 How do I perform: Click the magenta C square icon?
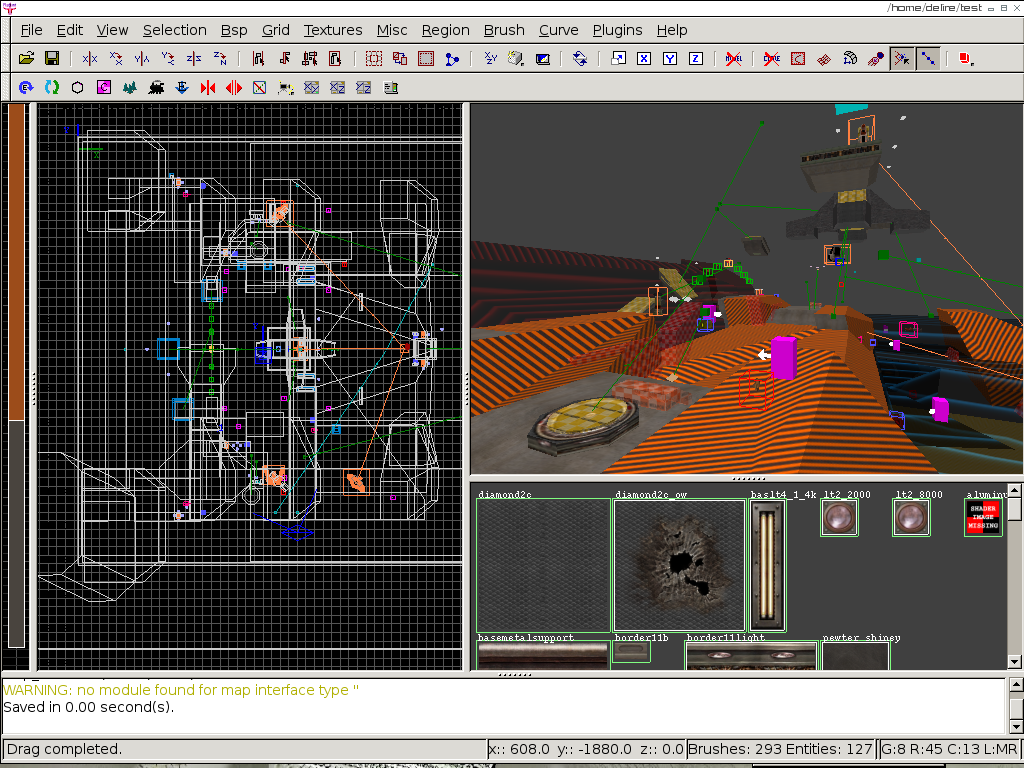(x=103, y=88)
